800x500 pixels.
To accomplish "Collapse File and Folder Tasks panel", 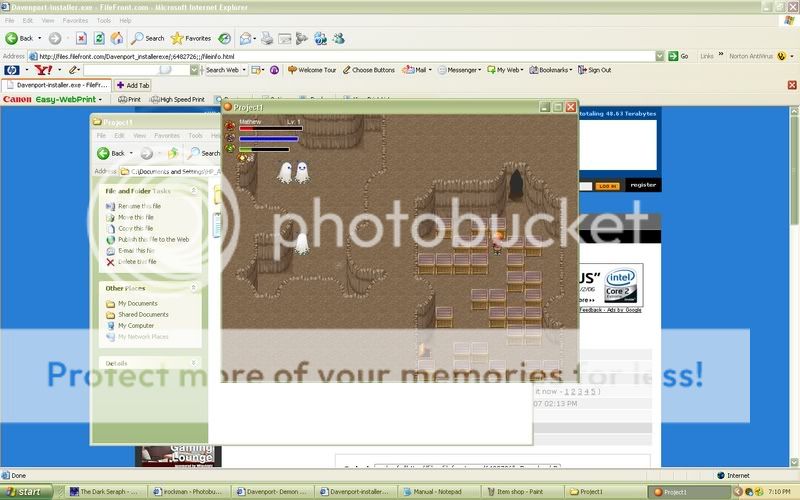I will (195, 190).
